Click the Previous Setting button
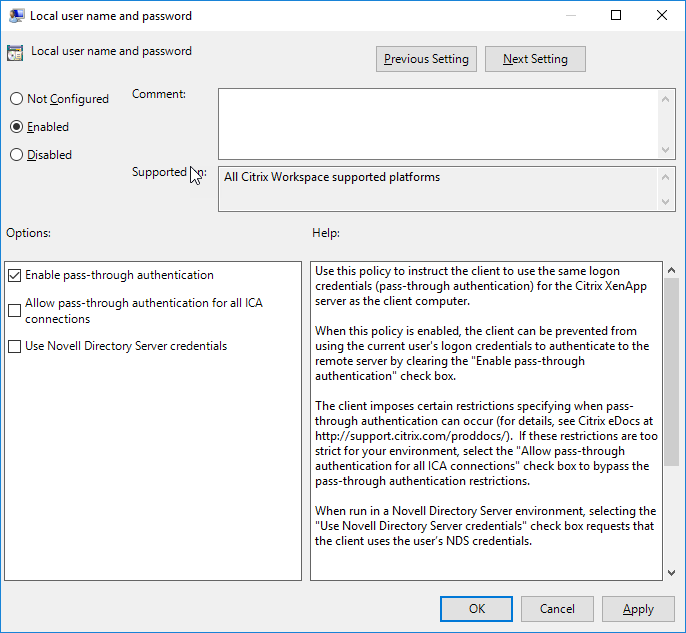The image size is (686, 633). pos(426,59)
